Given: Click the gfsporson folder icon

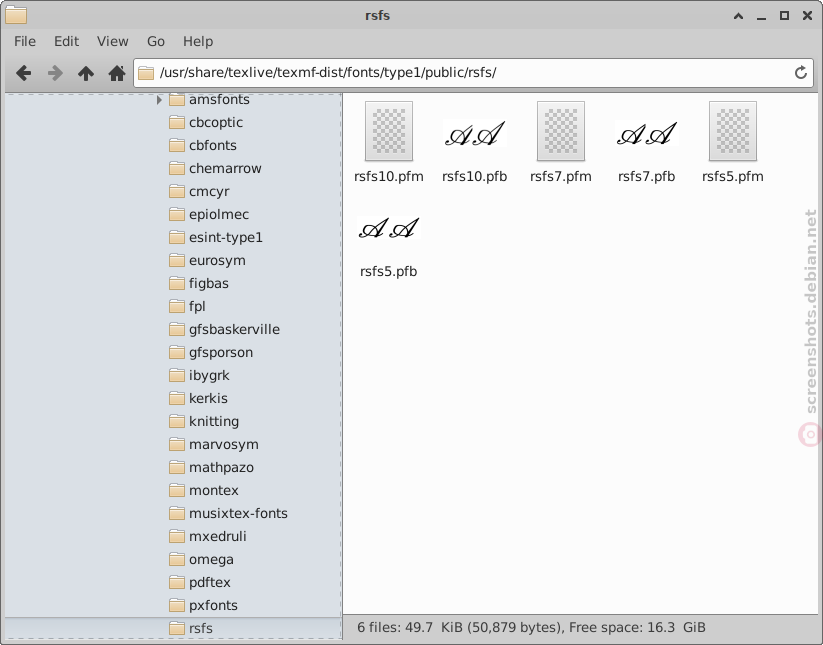Looking at the screenshot, I should click(177, 353).
